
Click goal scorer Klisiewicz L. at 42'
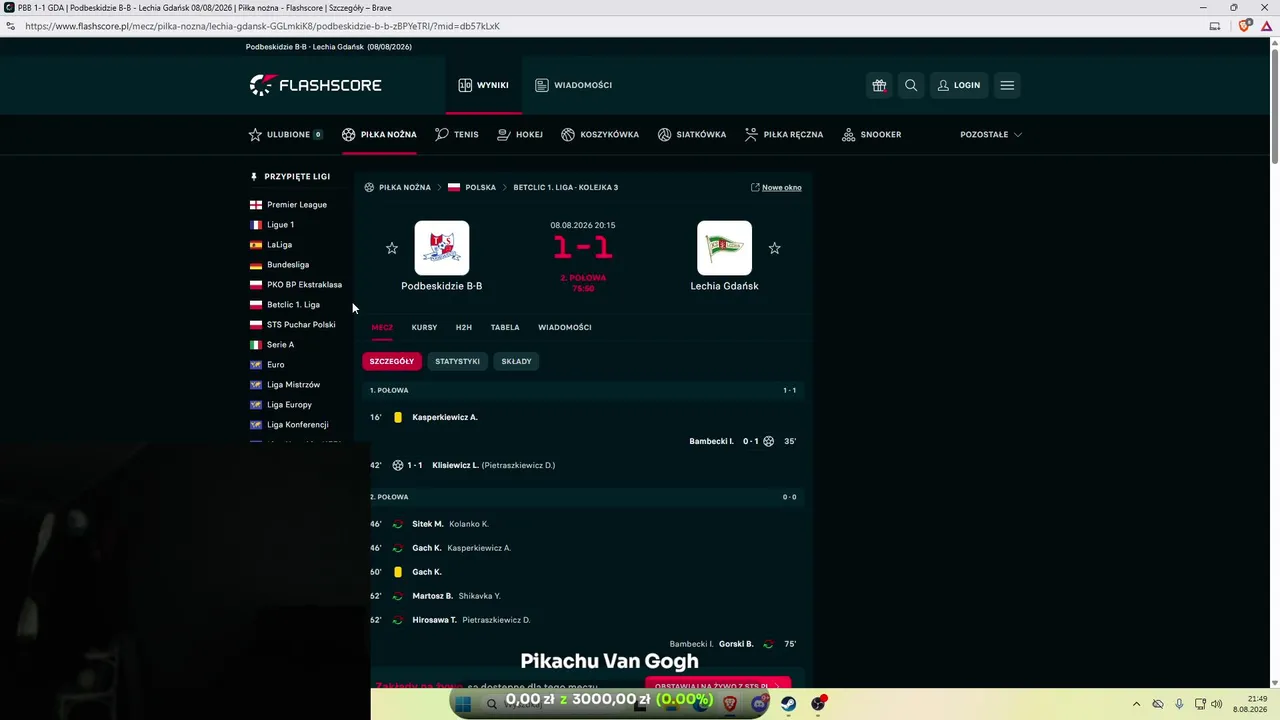pyautogui.click(x=455, y=465)
